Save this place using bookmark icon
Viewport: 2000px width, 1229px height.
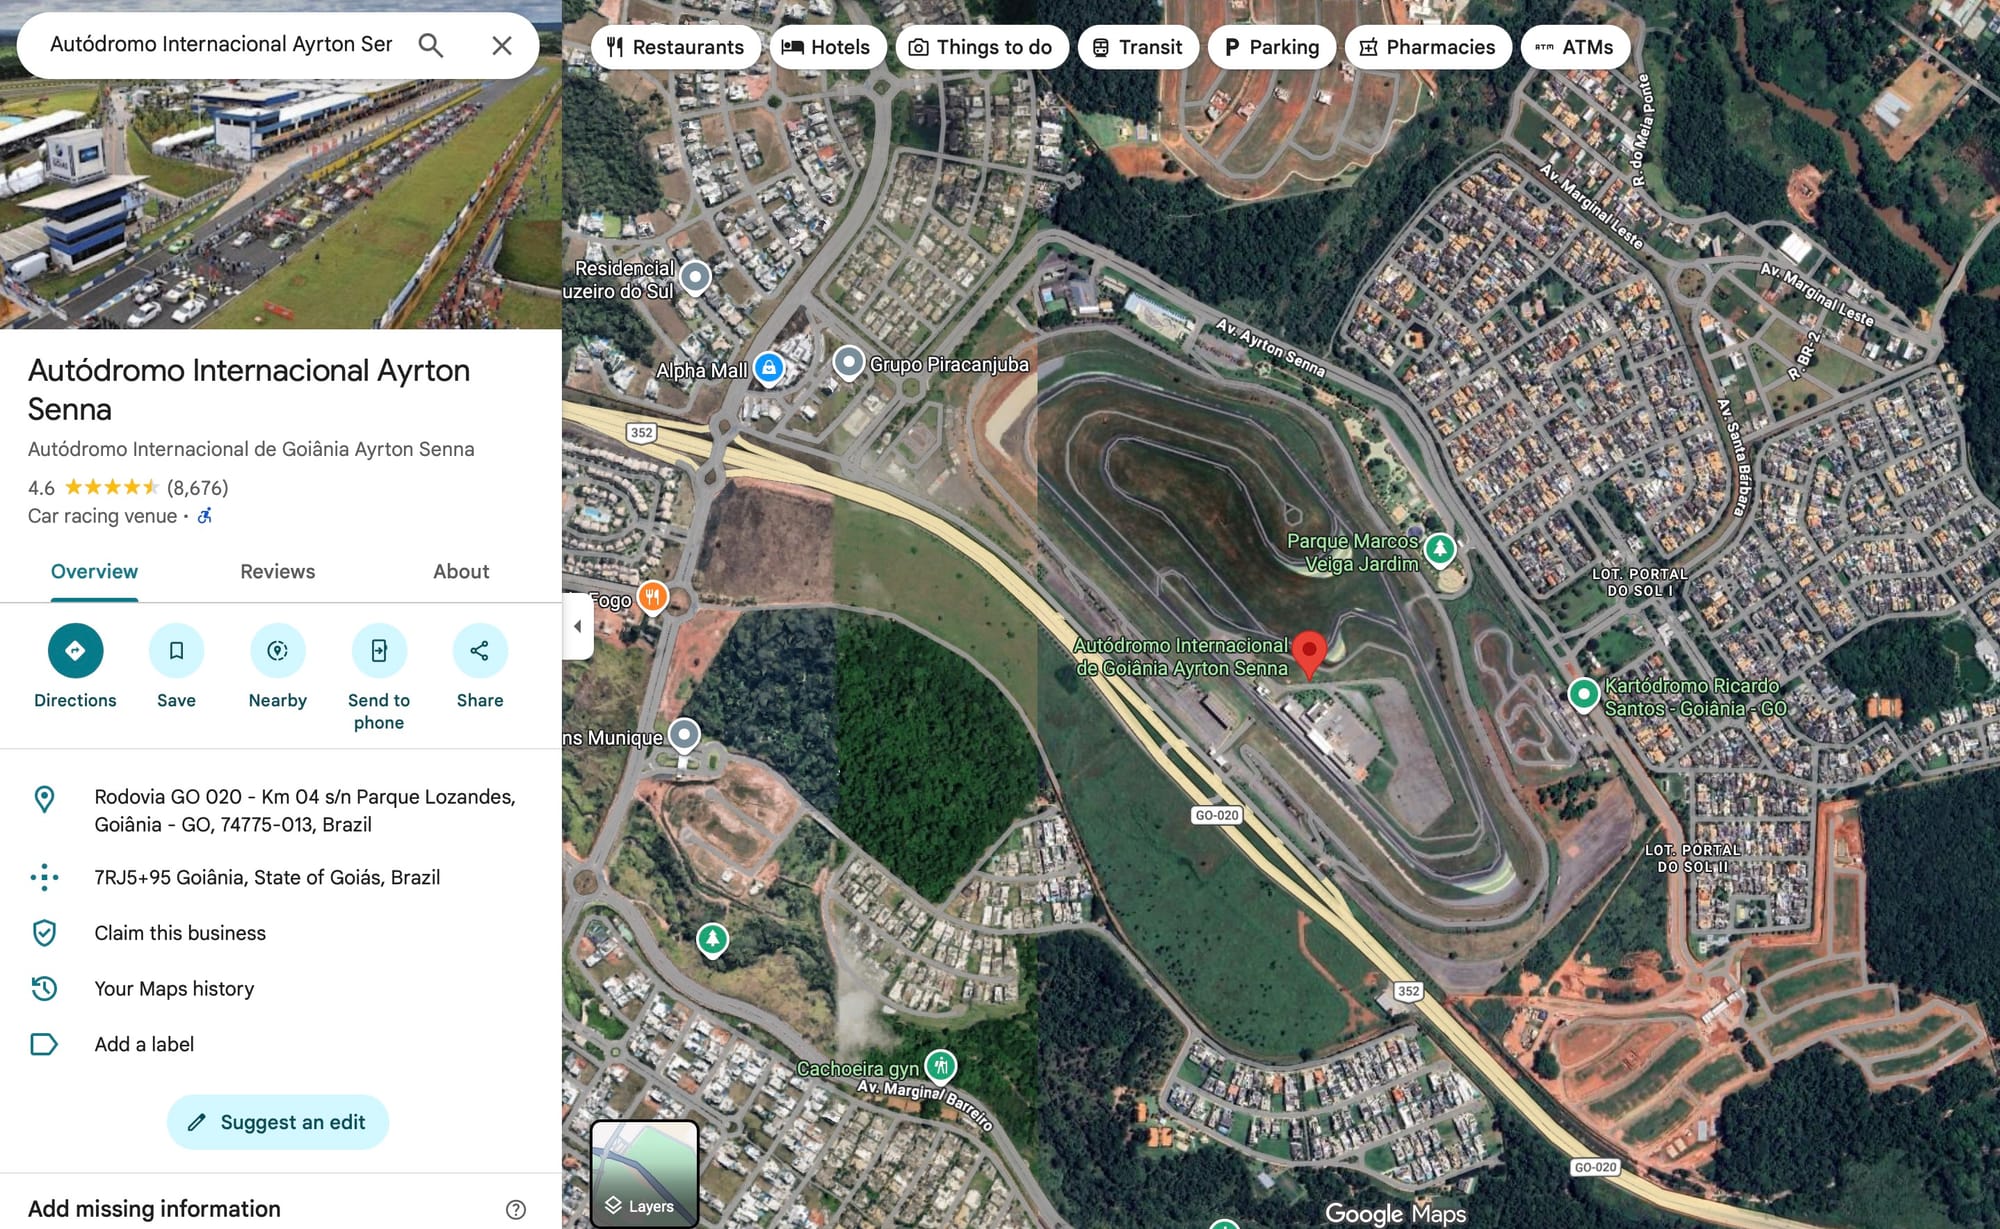tap(176, 651)
